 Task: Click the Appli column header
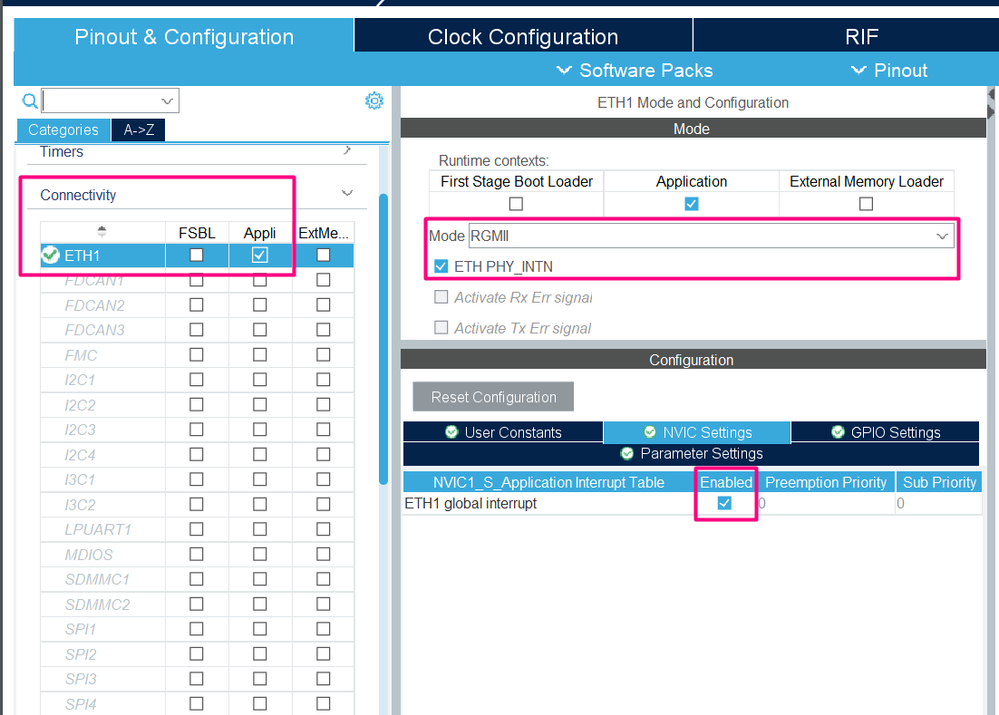[x=260, y=233]
